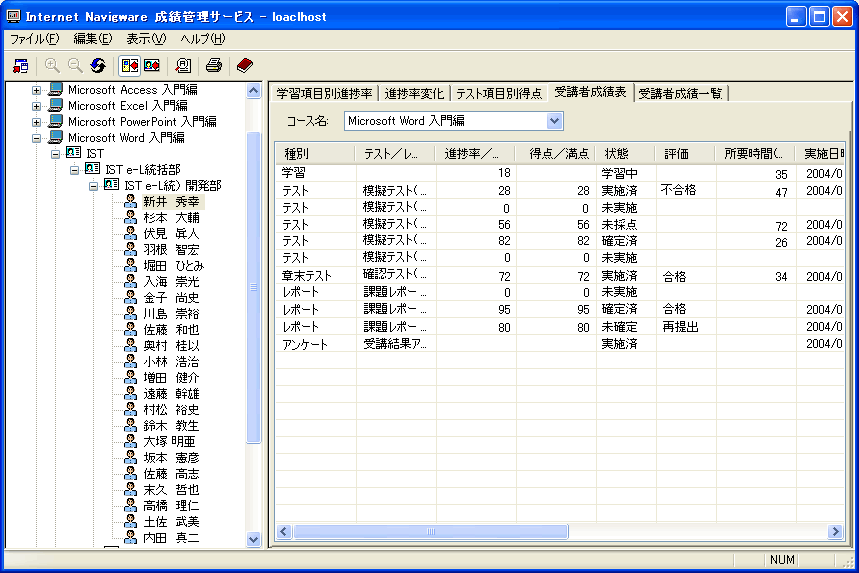Select the 受講者成績表 tab
Screen dimensions: 859x573
click(590, 92)
